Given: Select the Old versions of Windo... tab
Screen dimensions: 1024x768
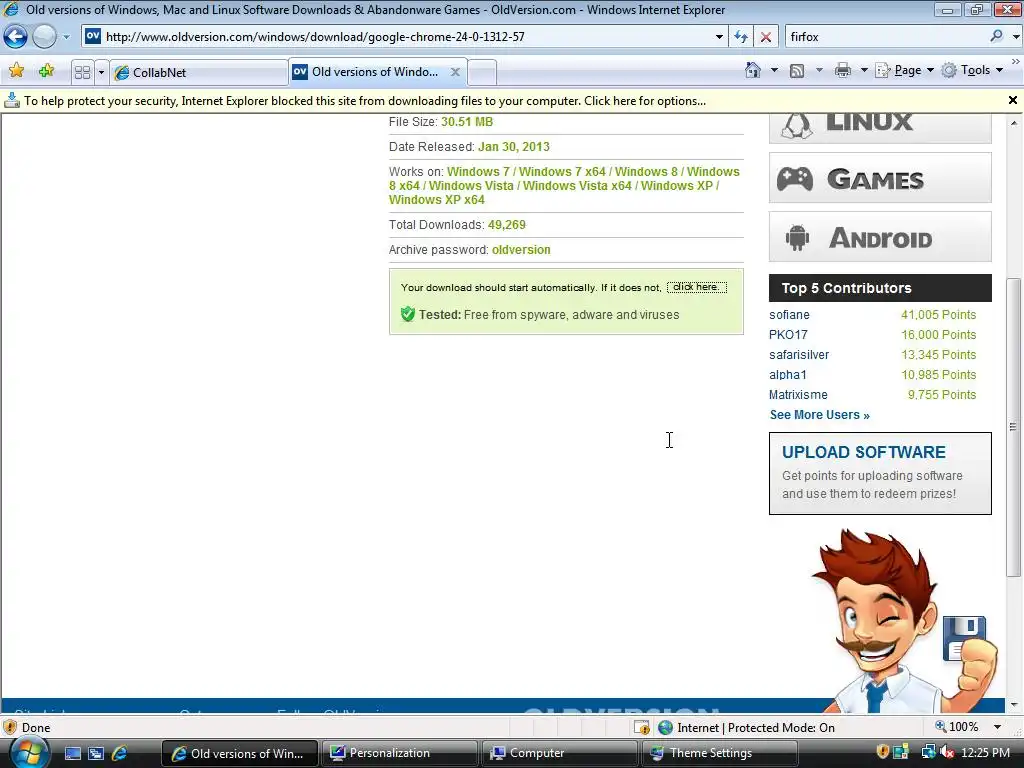Looking at the screenshot, I should tap(375, 72).
